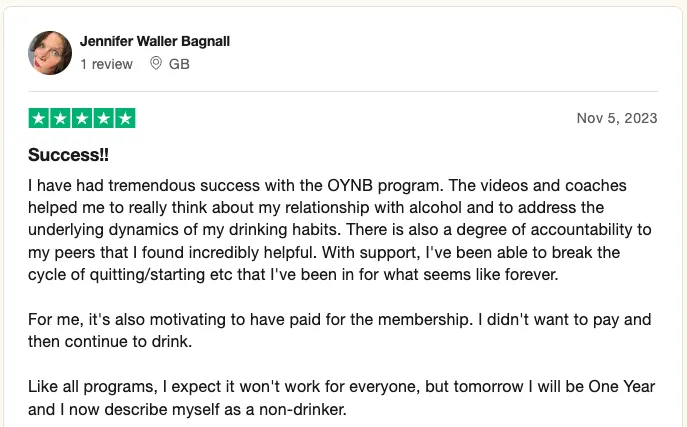Click the Nov 5, 2023 review date
The width and height of the screenshot is (687, 427).
point(617,118)
